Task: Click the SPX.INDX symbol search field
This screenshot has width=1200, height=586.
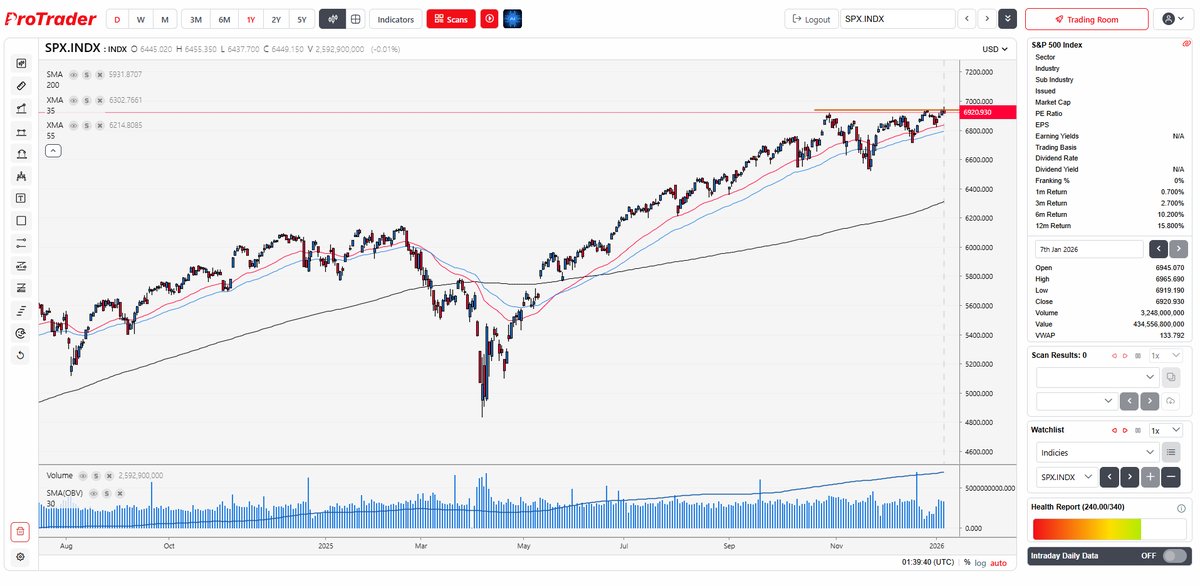Action: point(896,19)
